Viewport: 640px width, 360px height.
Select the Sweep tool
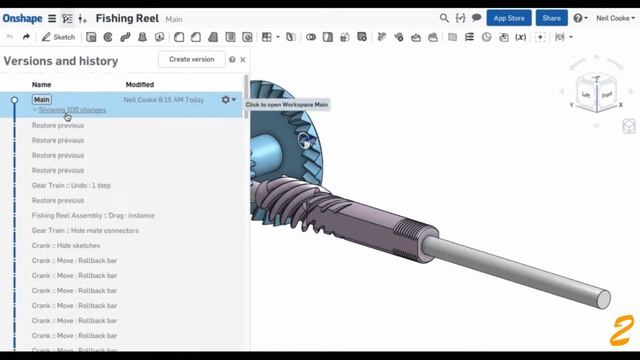(125, 37)
